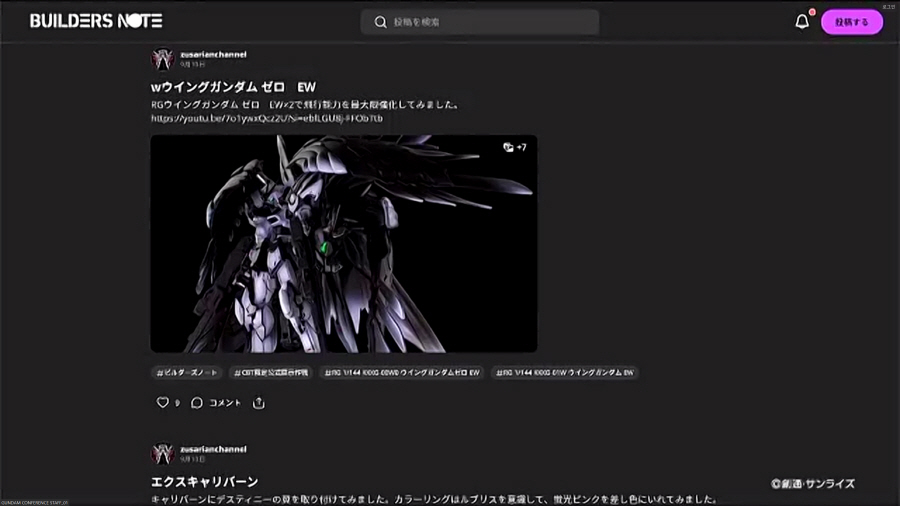Click the RGウイングガンダム description text
The width and height of the screenshot is (900, 506).
coord(305,104)
